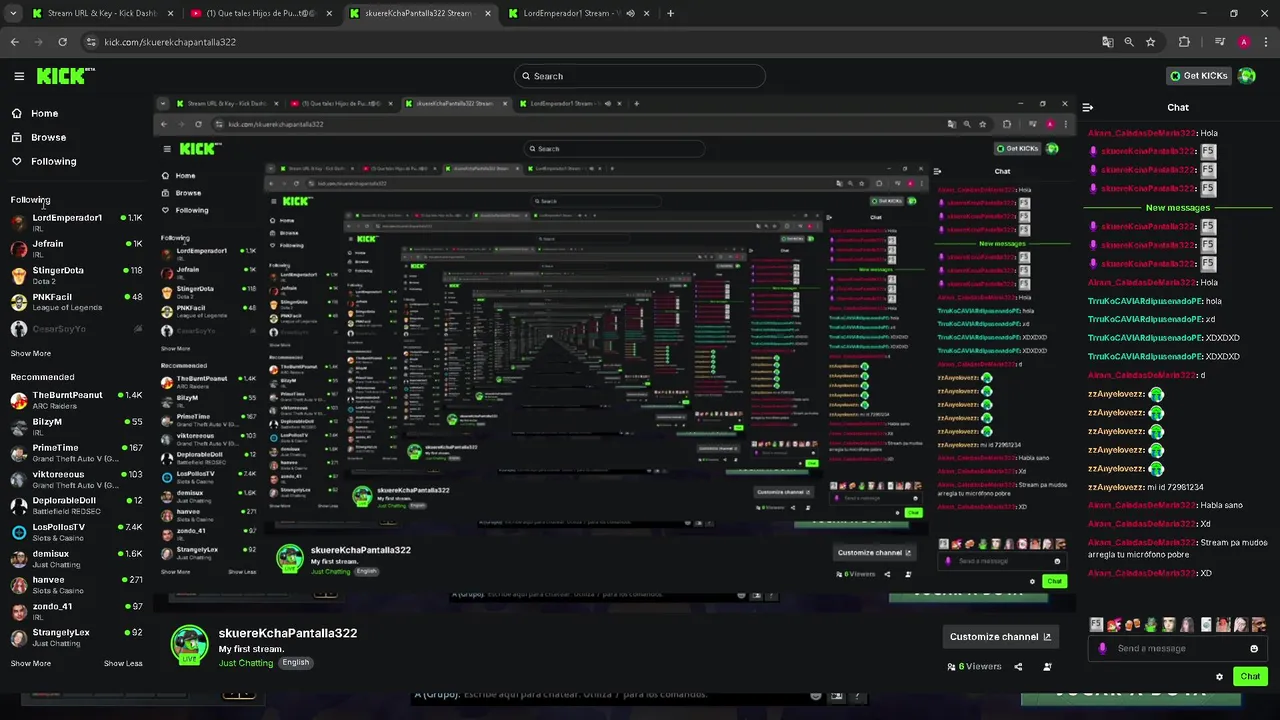Click the purple identity icon in message box
The image size is (1280, 720).
point(1102,648)
